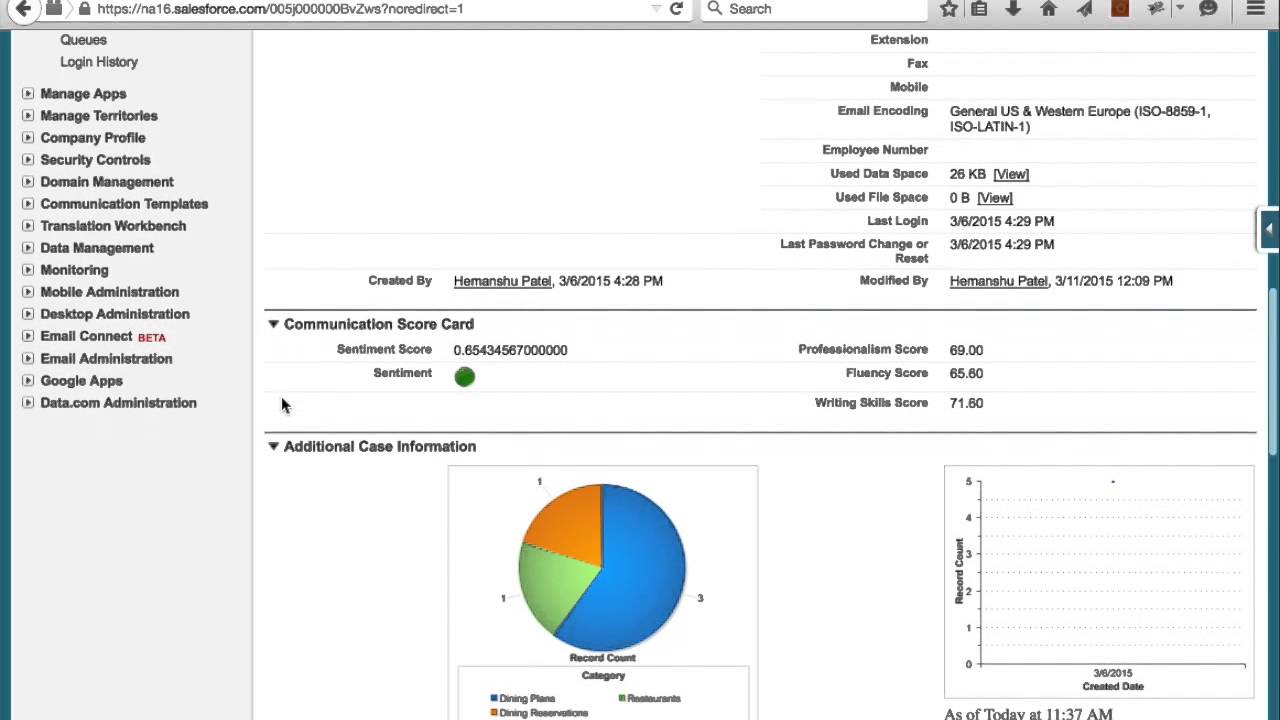Select the Writing Skills Score value 71.60

tap(966, 403)
